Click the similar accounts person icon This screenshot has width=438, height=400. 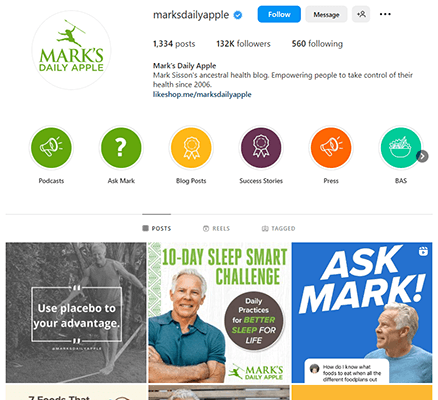click(361, 14)
